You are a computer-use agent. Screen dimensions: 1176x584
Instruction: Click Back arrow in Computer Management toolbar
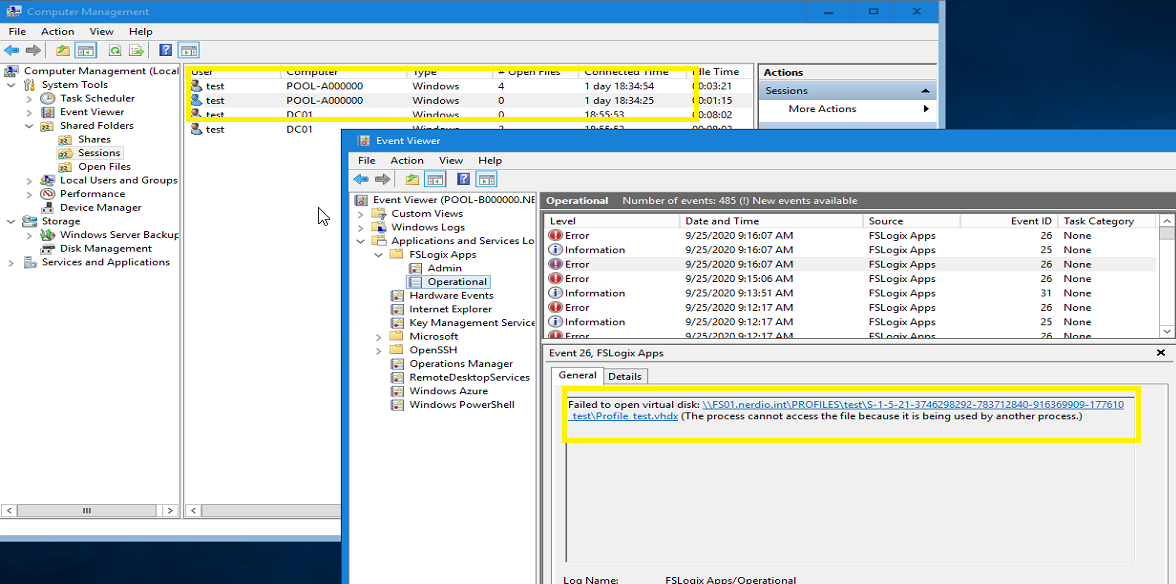click(11, 51)
